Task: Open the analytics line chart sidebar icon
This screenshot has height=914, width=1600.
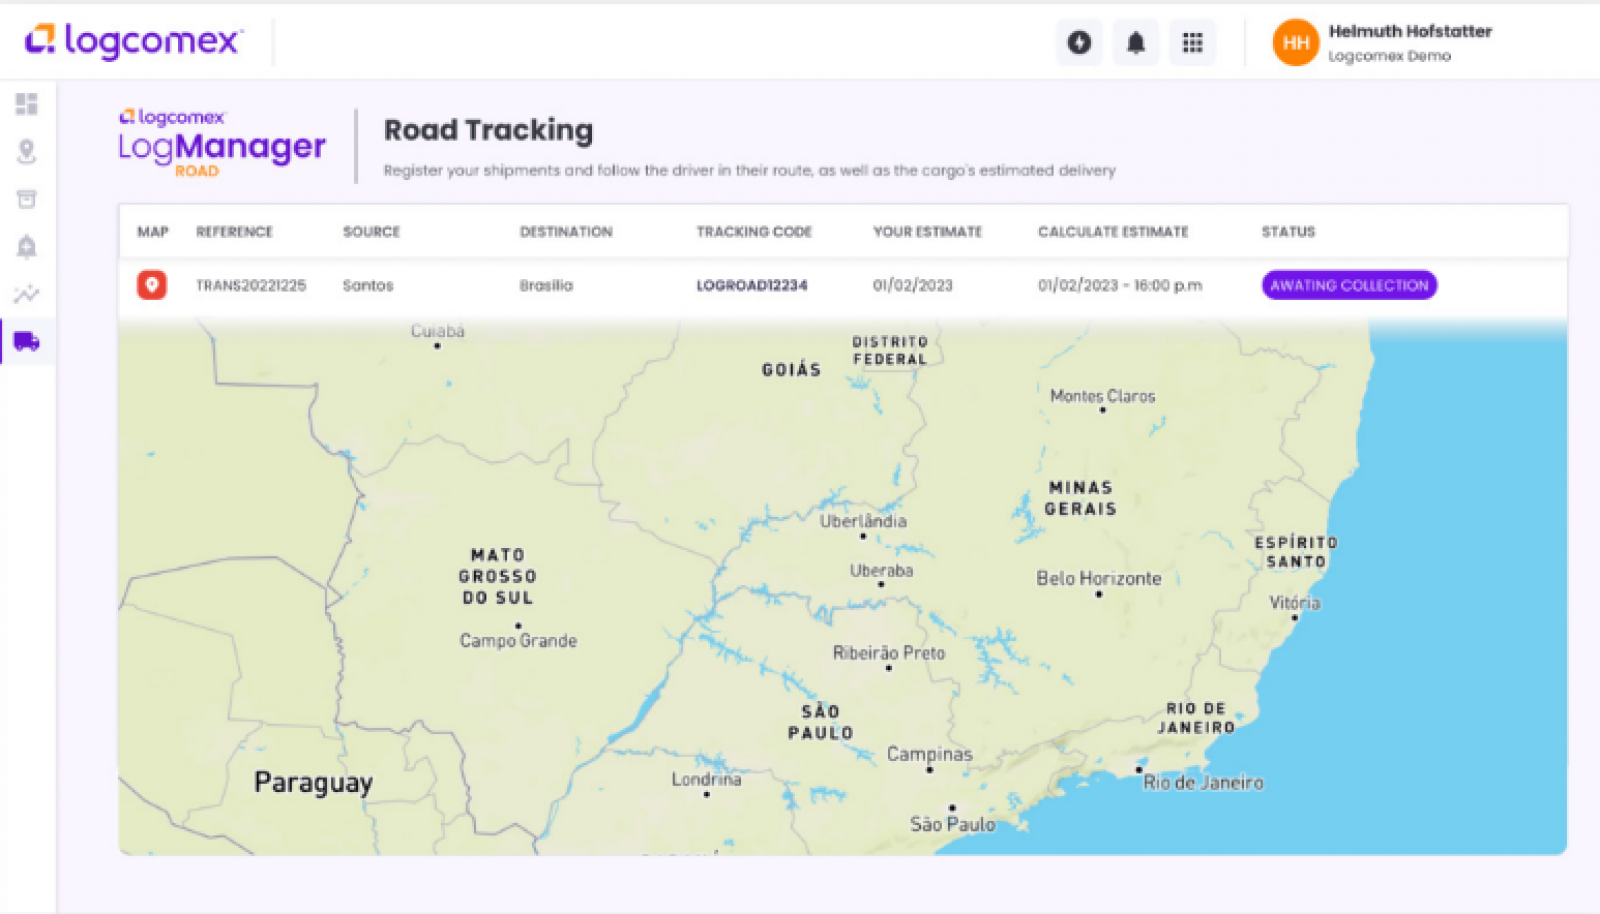Action: [27, 294]
